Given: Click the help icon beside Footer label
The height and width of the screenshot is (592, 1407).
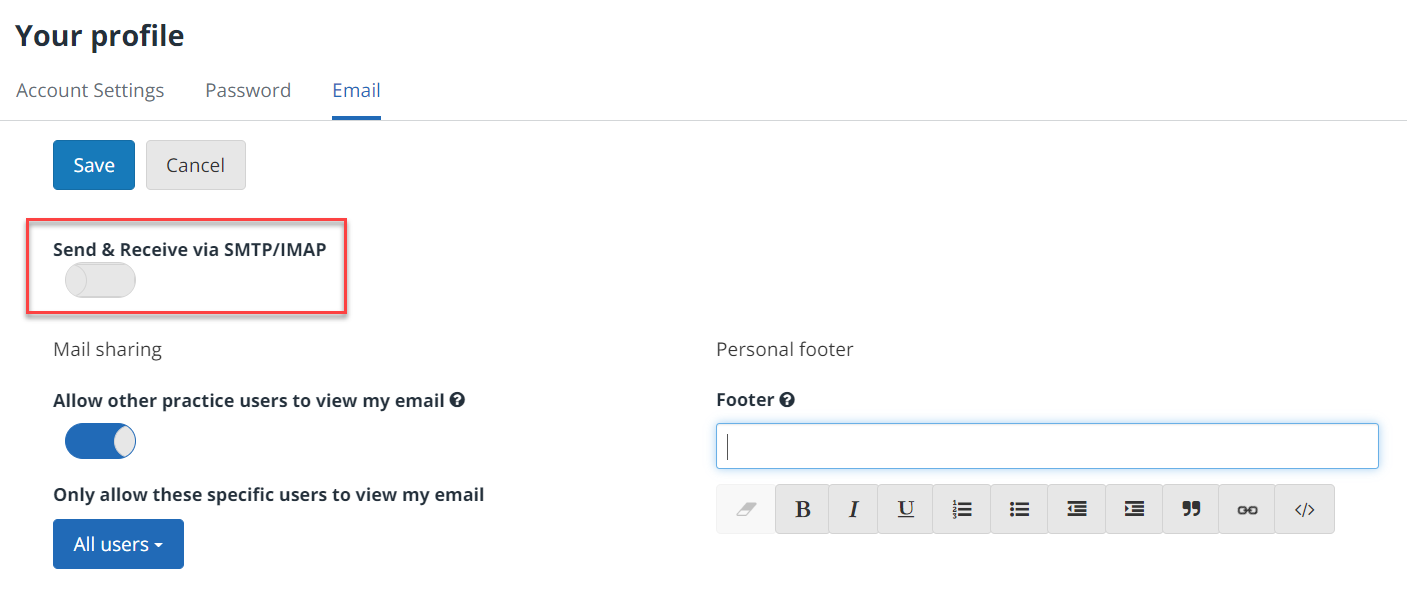Looking at the screenshot, I should [787, 400].
